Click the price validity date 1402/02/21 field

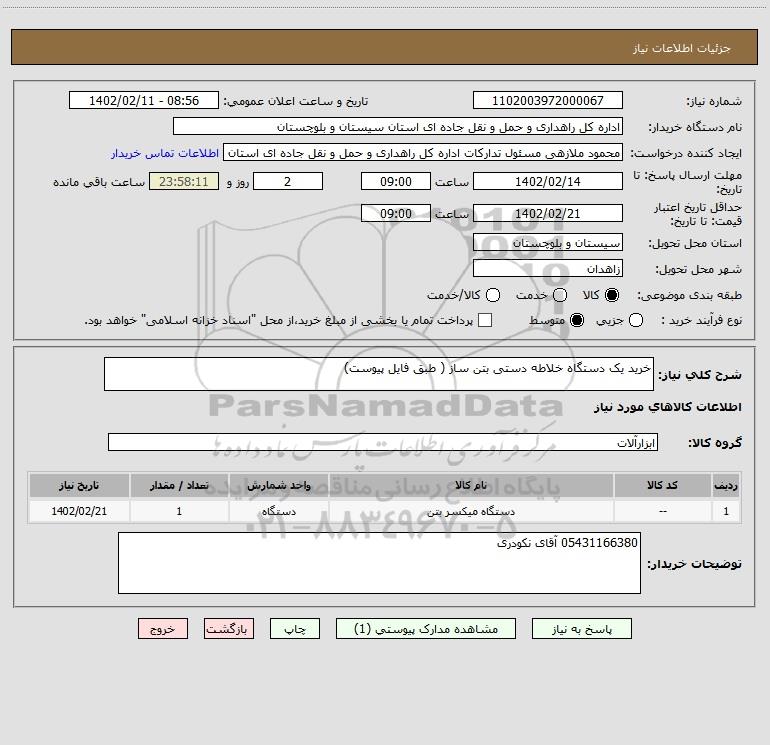pyautogui.click(x=548, y=213)
